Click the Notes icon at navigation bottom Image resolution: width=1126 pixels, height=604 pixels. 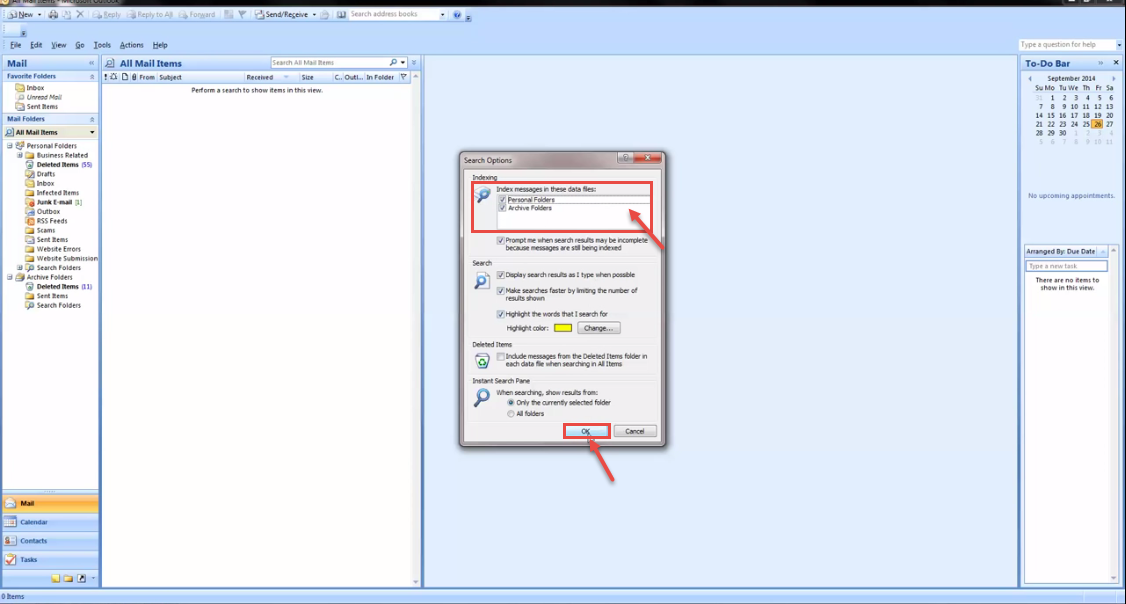click(x=55, y=578)
